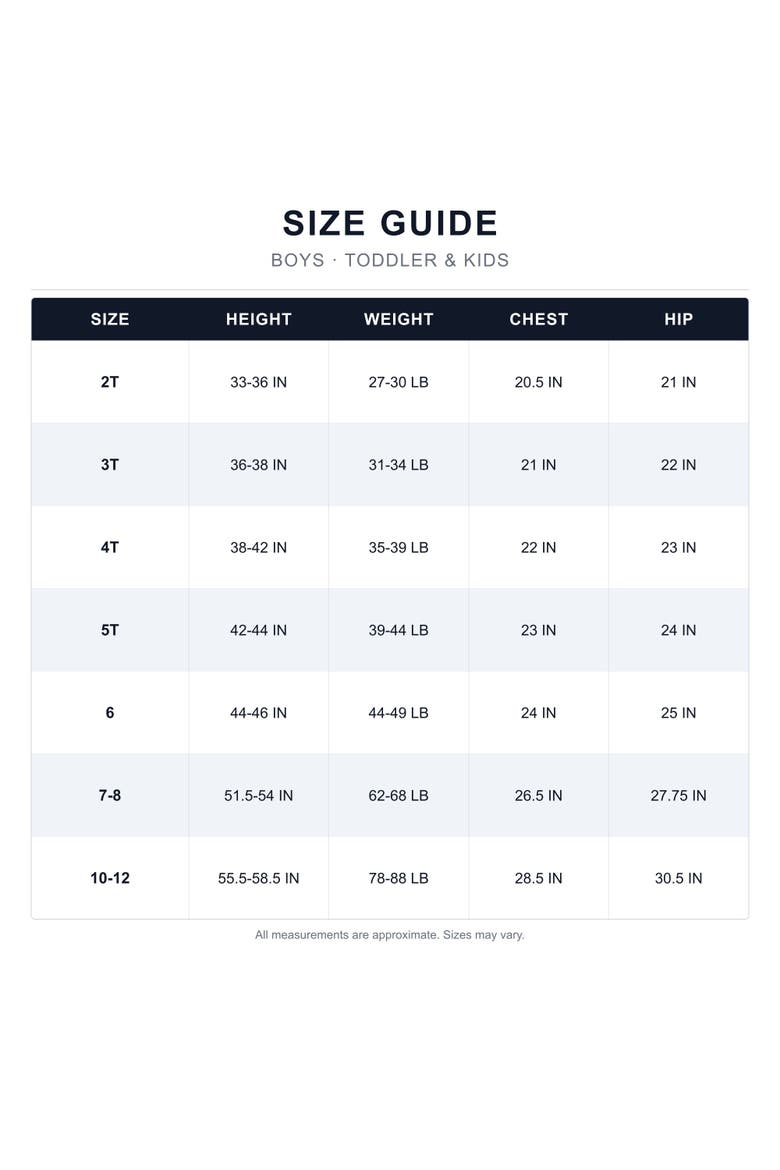This screenshot has width=780, height=1170.
Task: Click the 31-34 LB weight cell
Action: [x=399, y=465]
